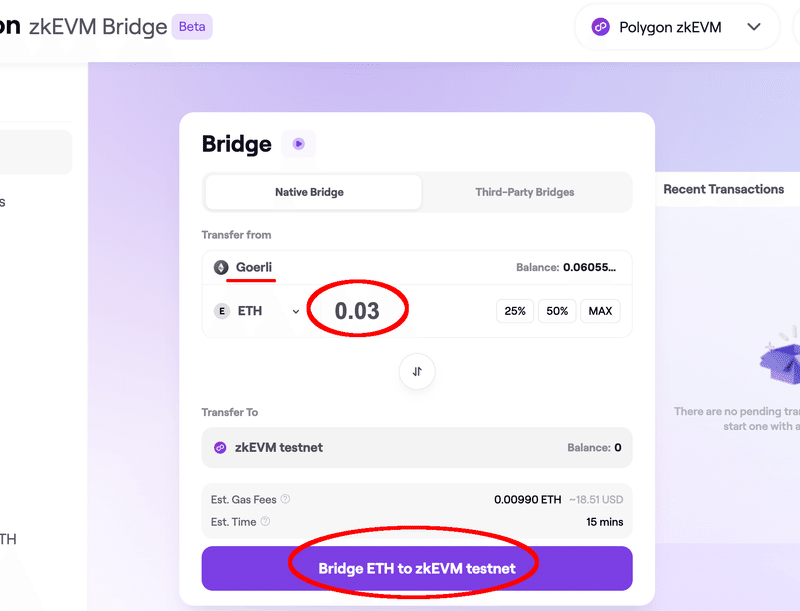Play the Bridge tutorial video icon
This screenshot has width=800, height=611.
tap(298, 144)
